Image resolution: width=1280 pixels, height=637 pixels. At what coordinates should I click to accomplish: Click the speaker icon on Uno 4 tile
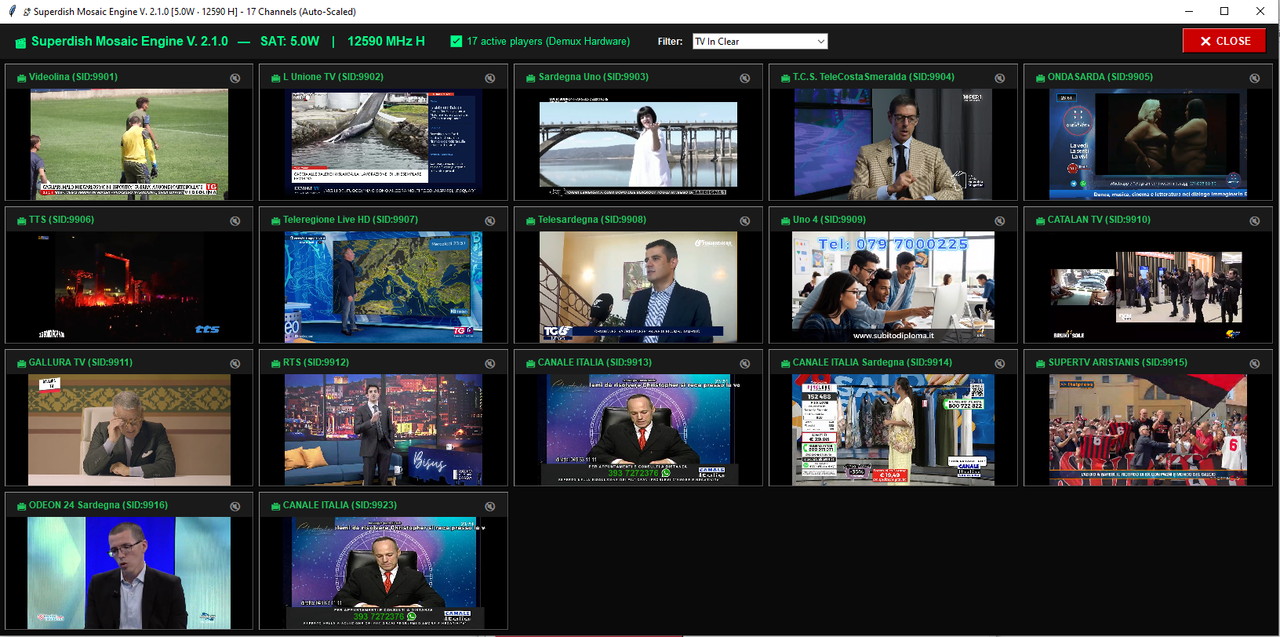click(1000, 221)
